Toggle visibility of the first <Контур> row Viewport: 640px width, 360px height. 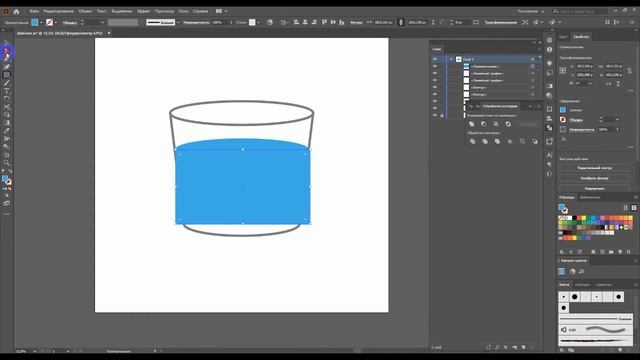coord(435,87)
